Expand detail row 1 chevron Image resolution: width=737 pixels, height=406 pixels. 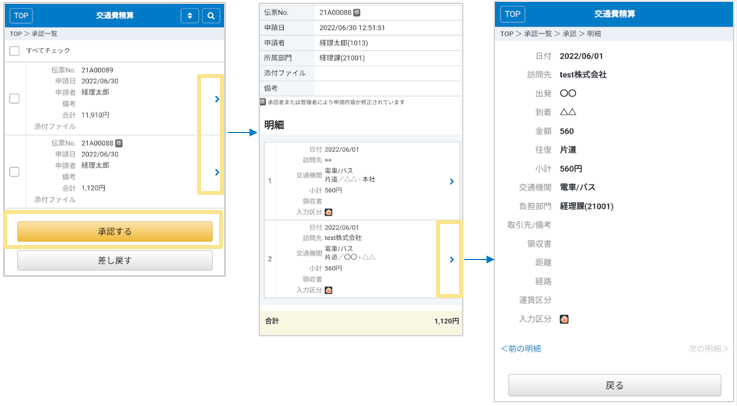click(x=451, y=181)
